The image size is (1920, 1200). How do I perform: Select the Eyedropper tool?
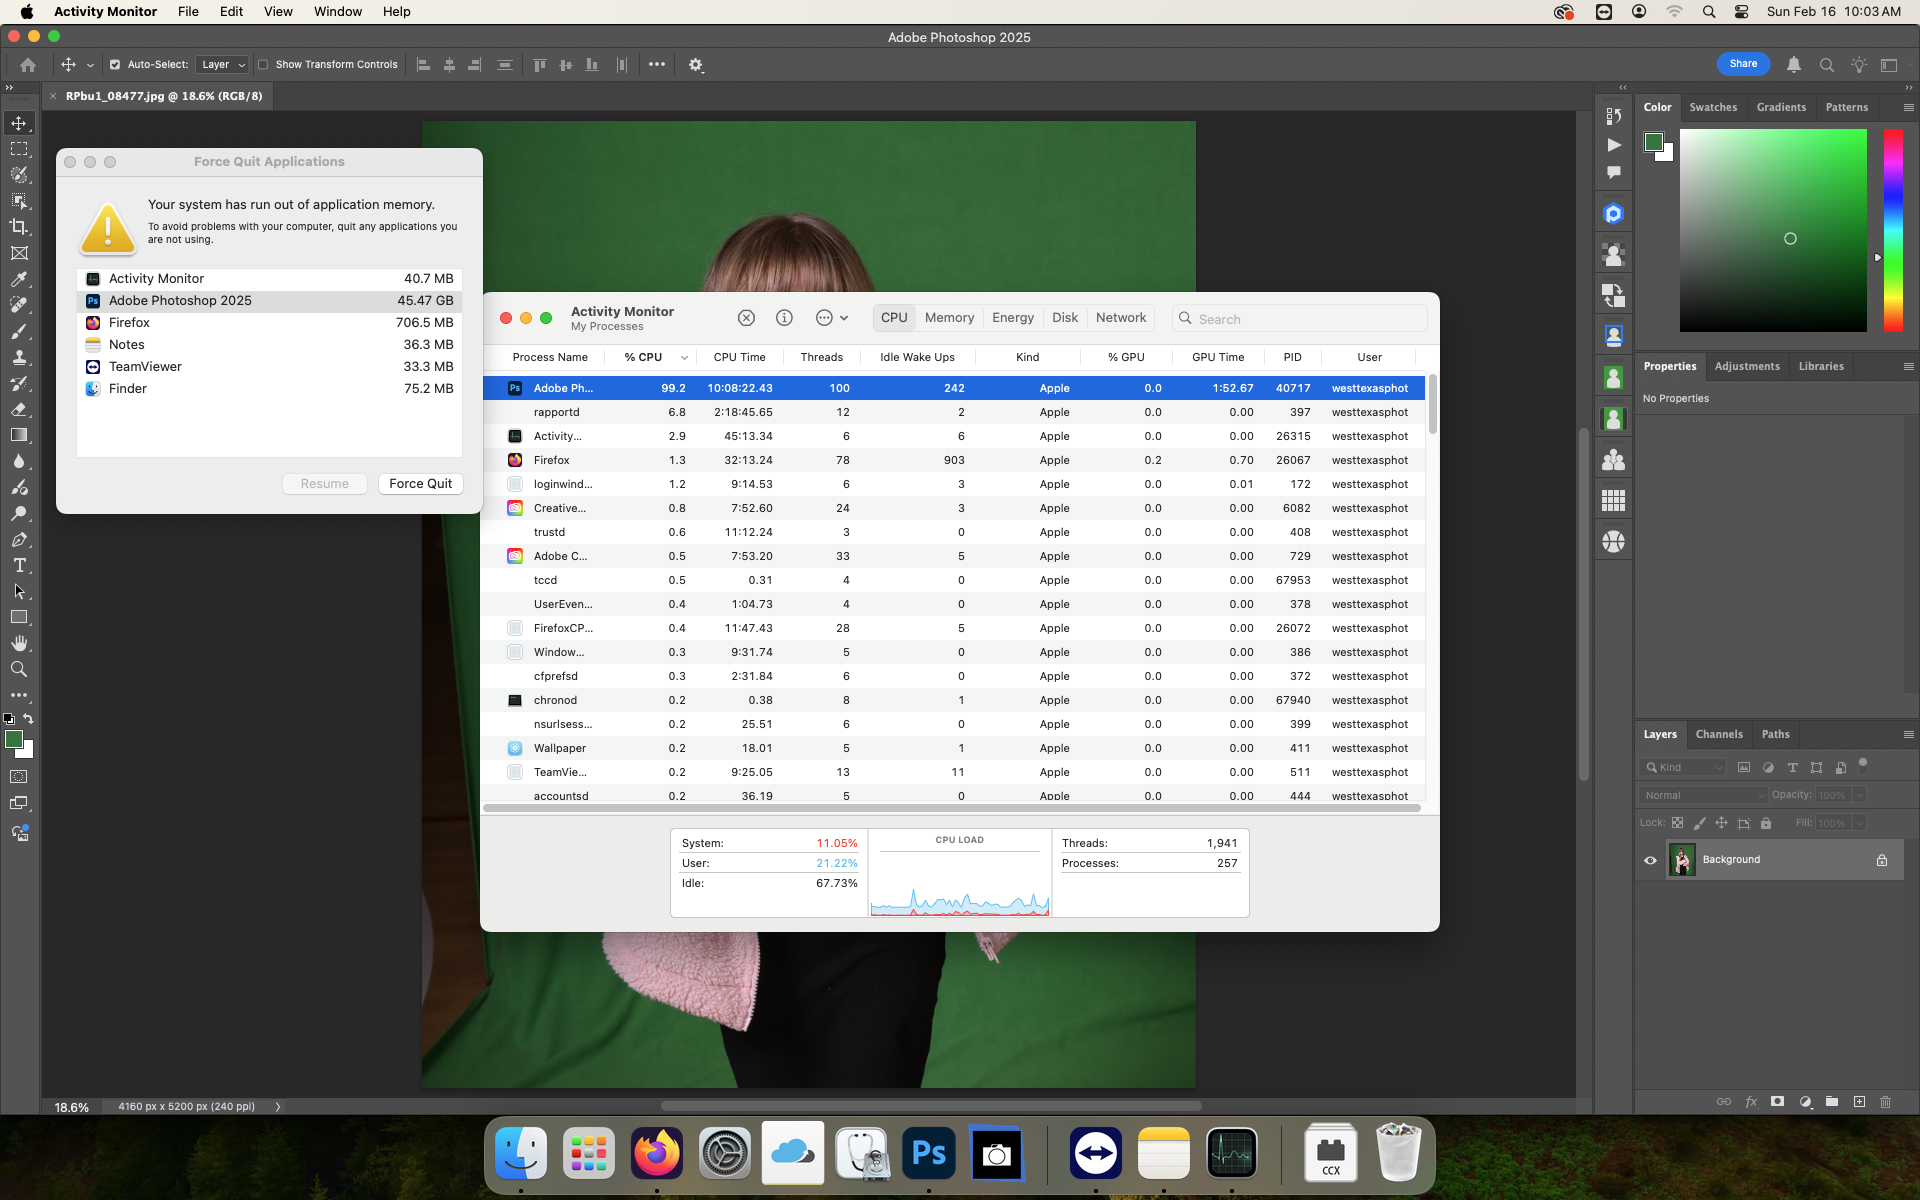pyautogui.click(x=19, y=279)
